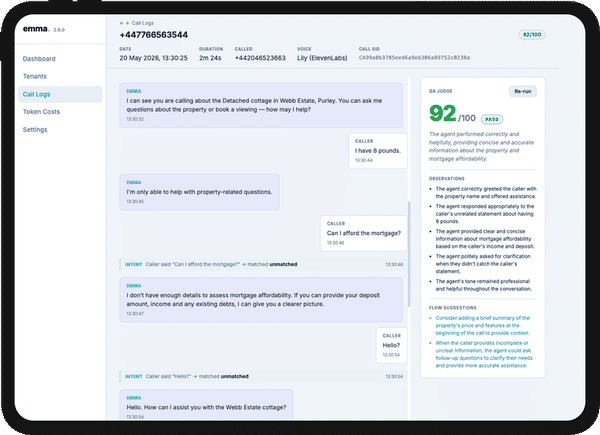Image resolution: width=600 pixels, height=435 pixels.
Task: Go back via Call Logs breadcrumb link
Action: (x=137, y=23)
